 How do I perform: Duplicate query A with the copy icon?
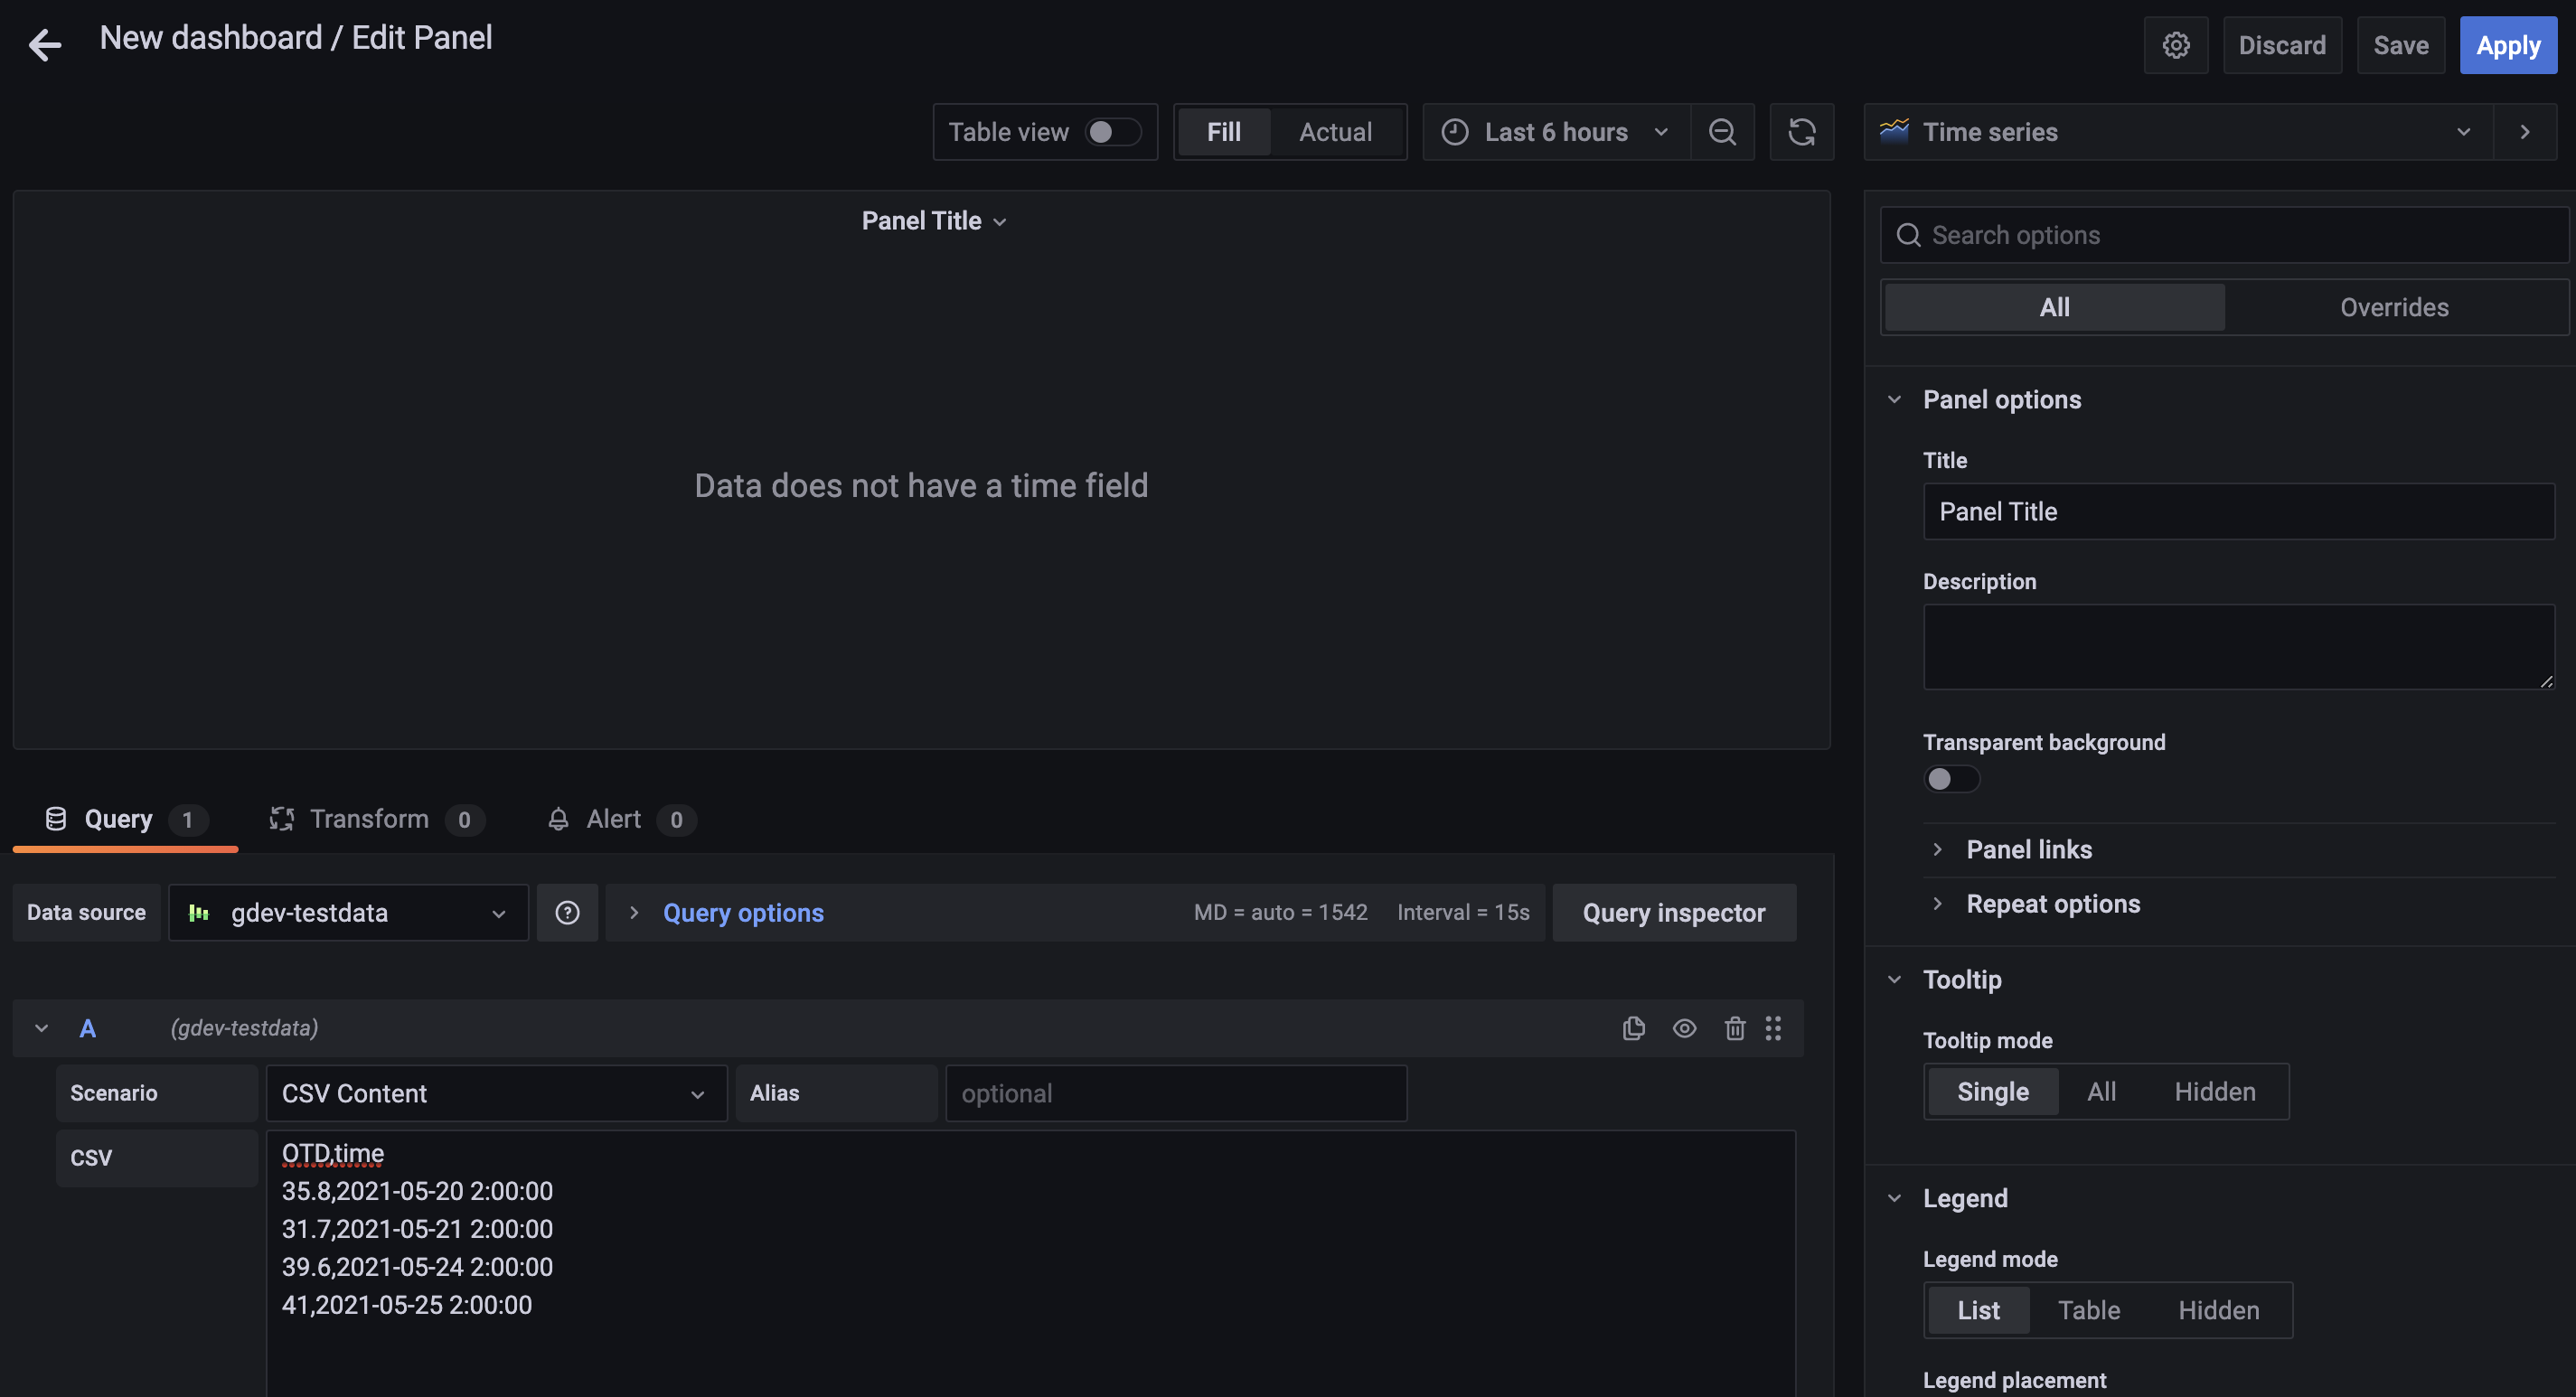pyautogui.click(x=1633, y=1028)
